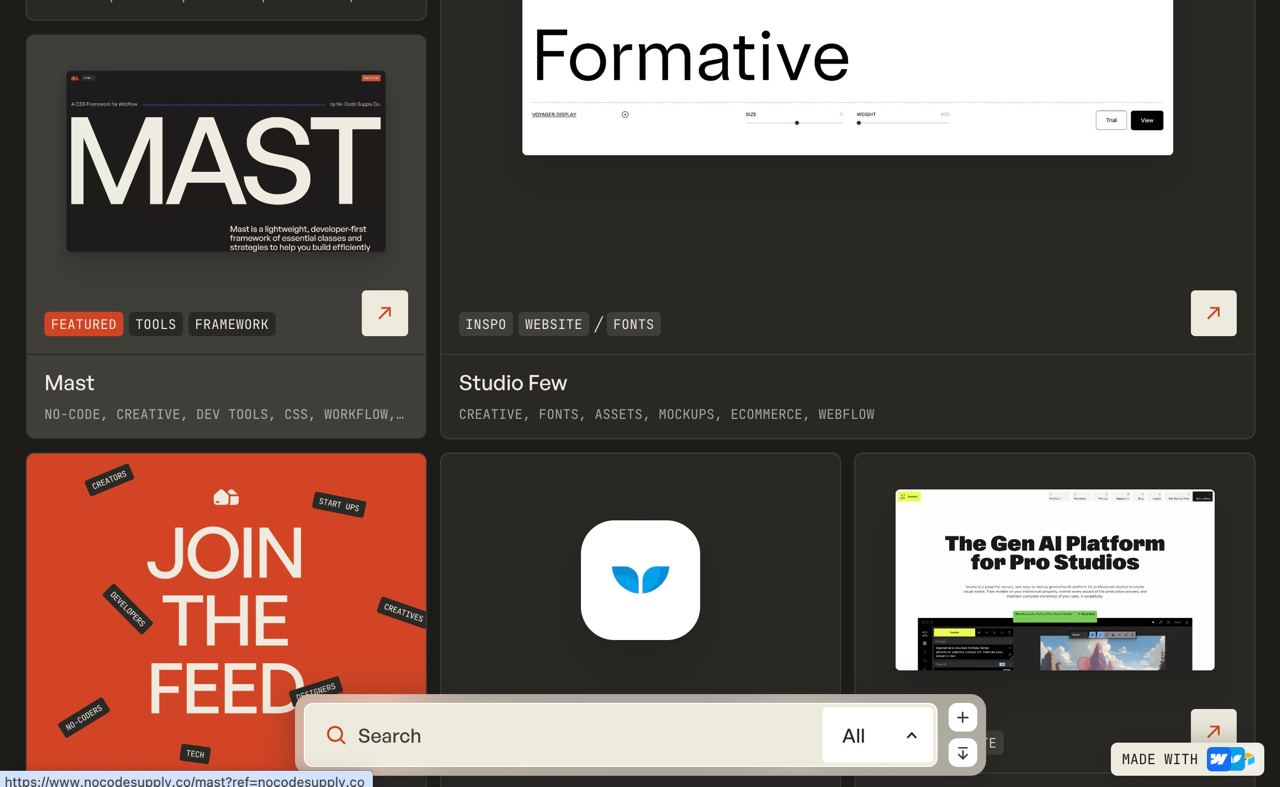Image resolution: width=1280 pixels, height=787 pixels.
Task: Click the small orange logo in the Mast preview
Action: click(75, 77)
